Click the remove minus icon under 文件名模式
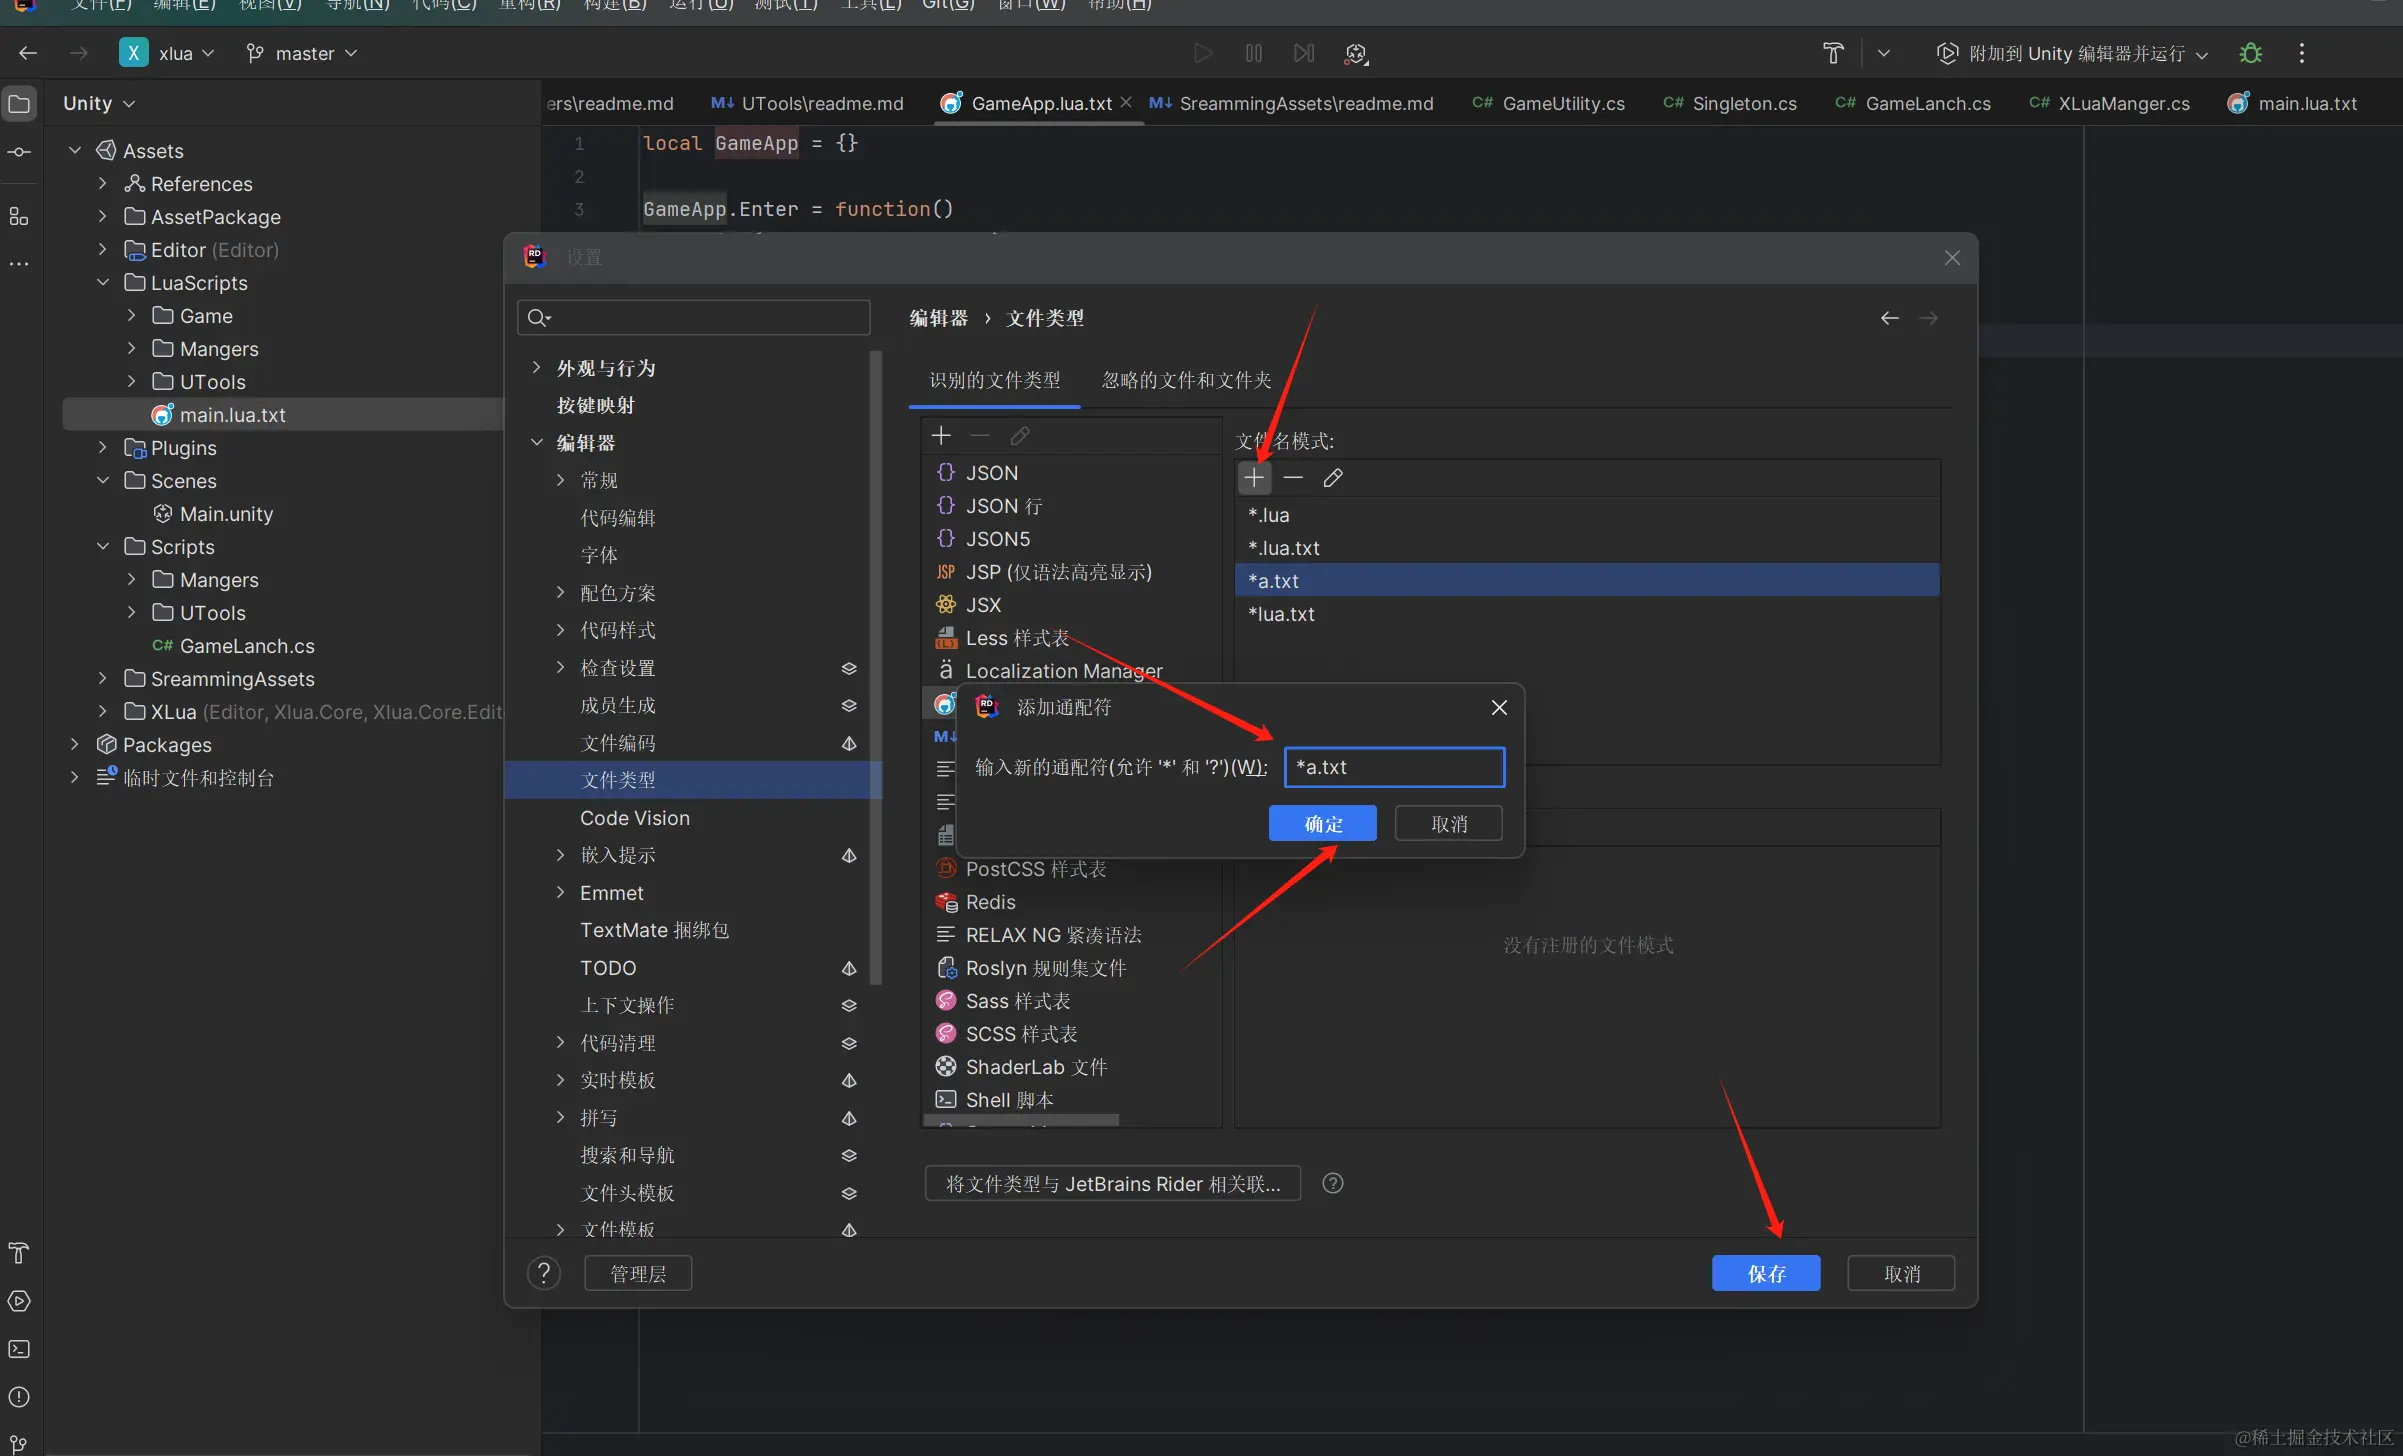The height and width of the screenshot is (1456, 2403). pyautogui.click(x=1293, y=478)
